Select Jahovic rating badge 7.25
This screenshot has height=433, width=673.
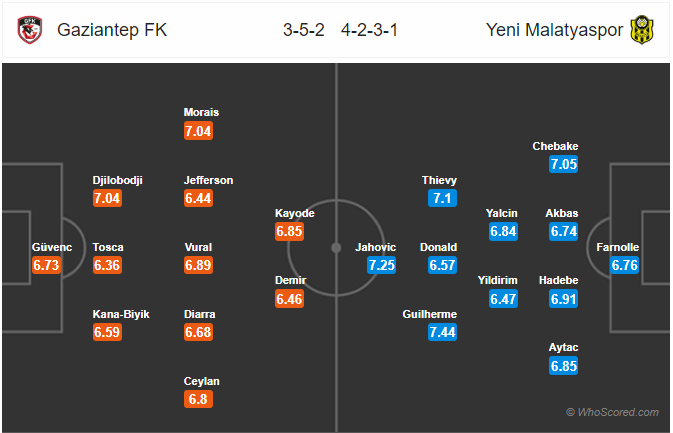pos(381,265)
